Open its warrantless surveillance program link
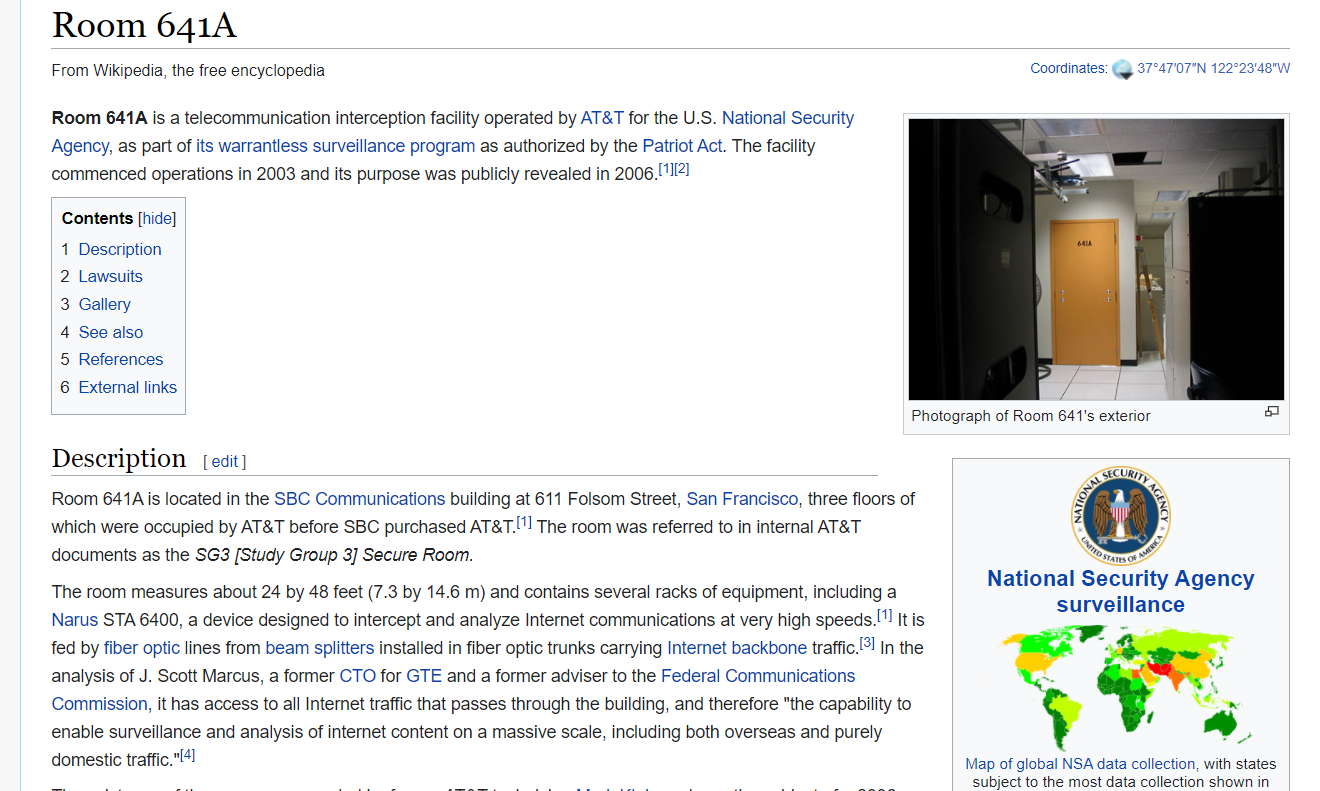This screenshot has width=1320, height=791. (x=336, y=146)
